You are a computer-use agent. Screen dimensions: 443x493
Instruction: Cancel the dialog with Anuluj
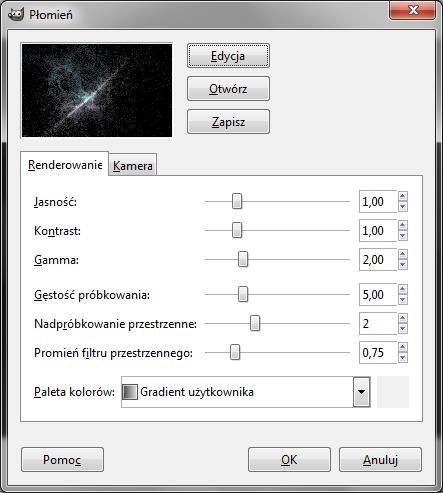point(380,460)
